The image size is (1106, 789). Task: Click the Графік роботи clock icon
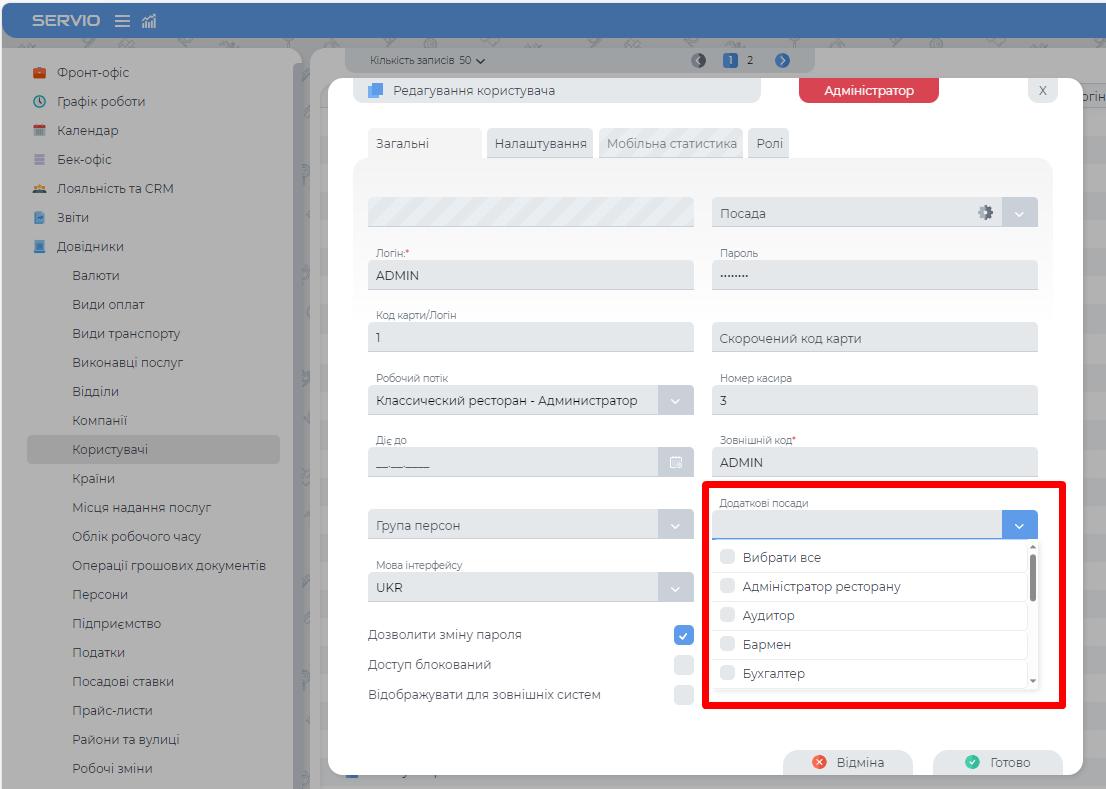coord(39,102)
